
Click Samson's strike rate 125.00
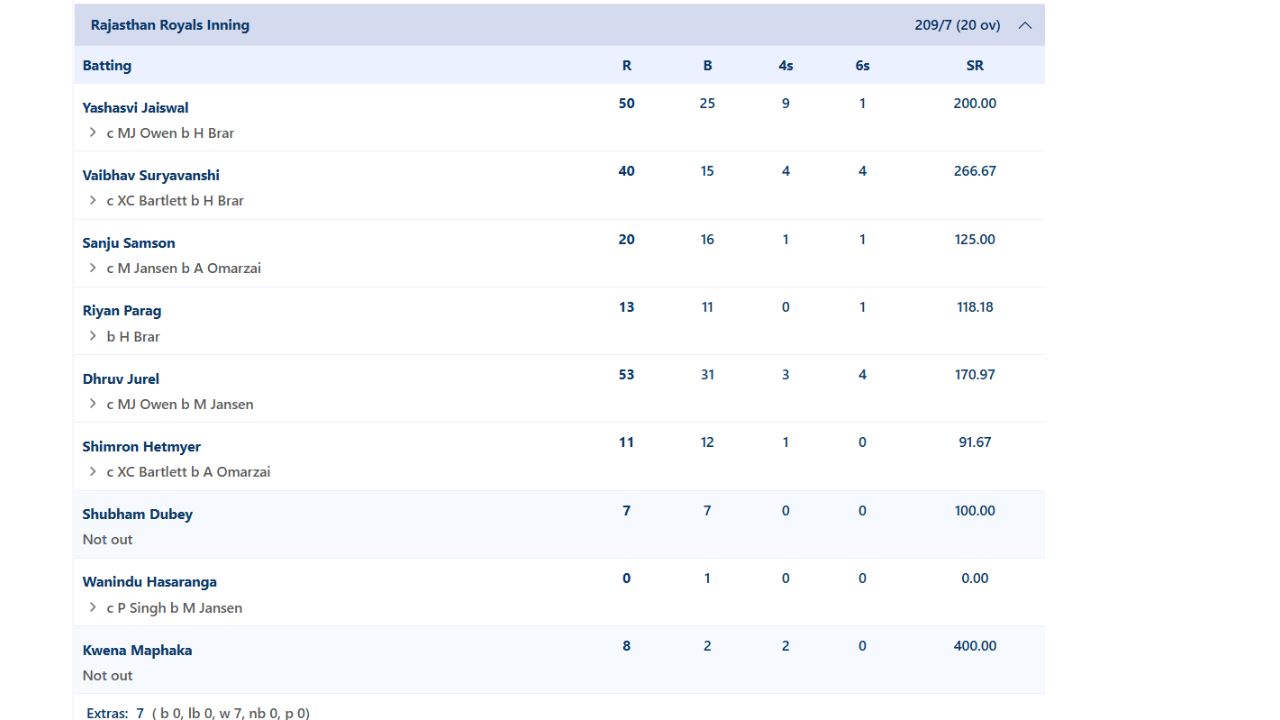[x=975, y=239]
